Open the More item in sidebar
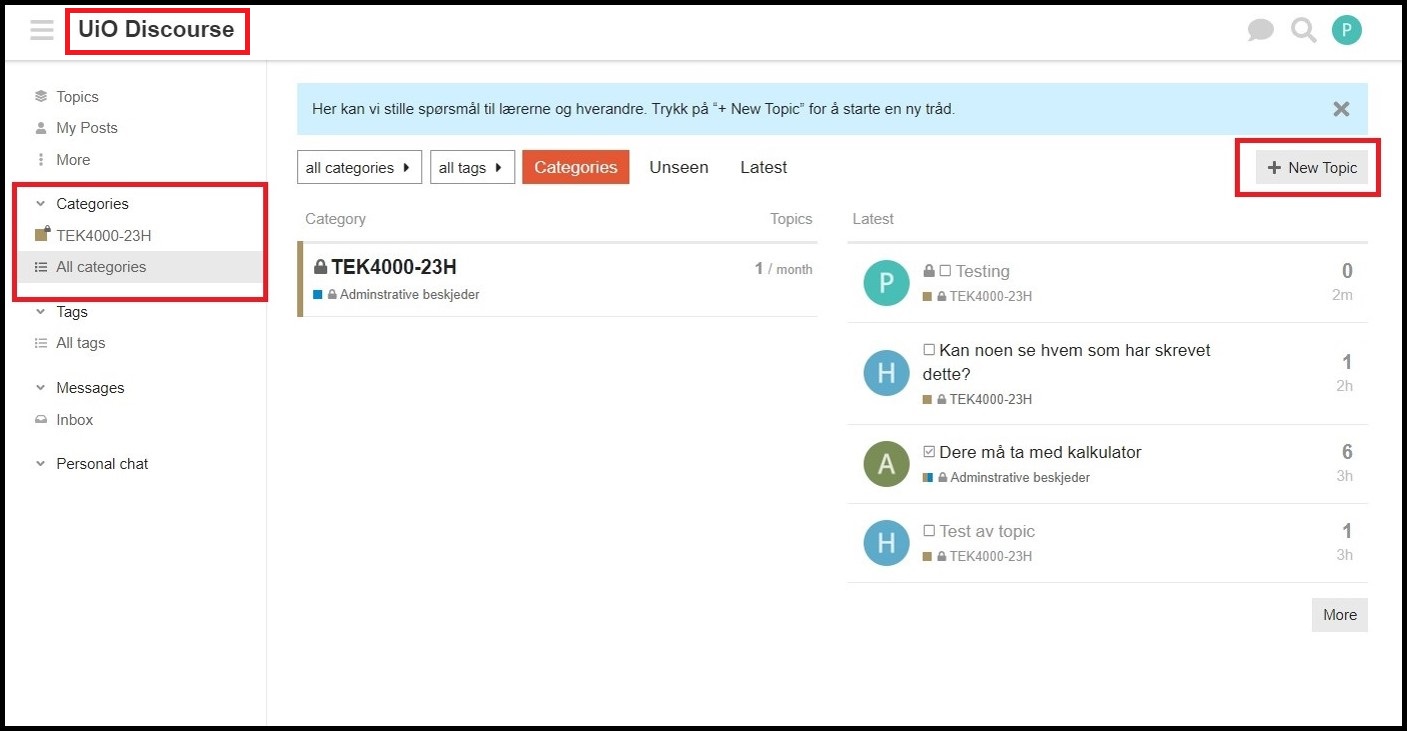 click(73, 160)
